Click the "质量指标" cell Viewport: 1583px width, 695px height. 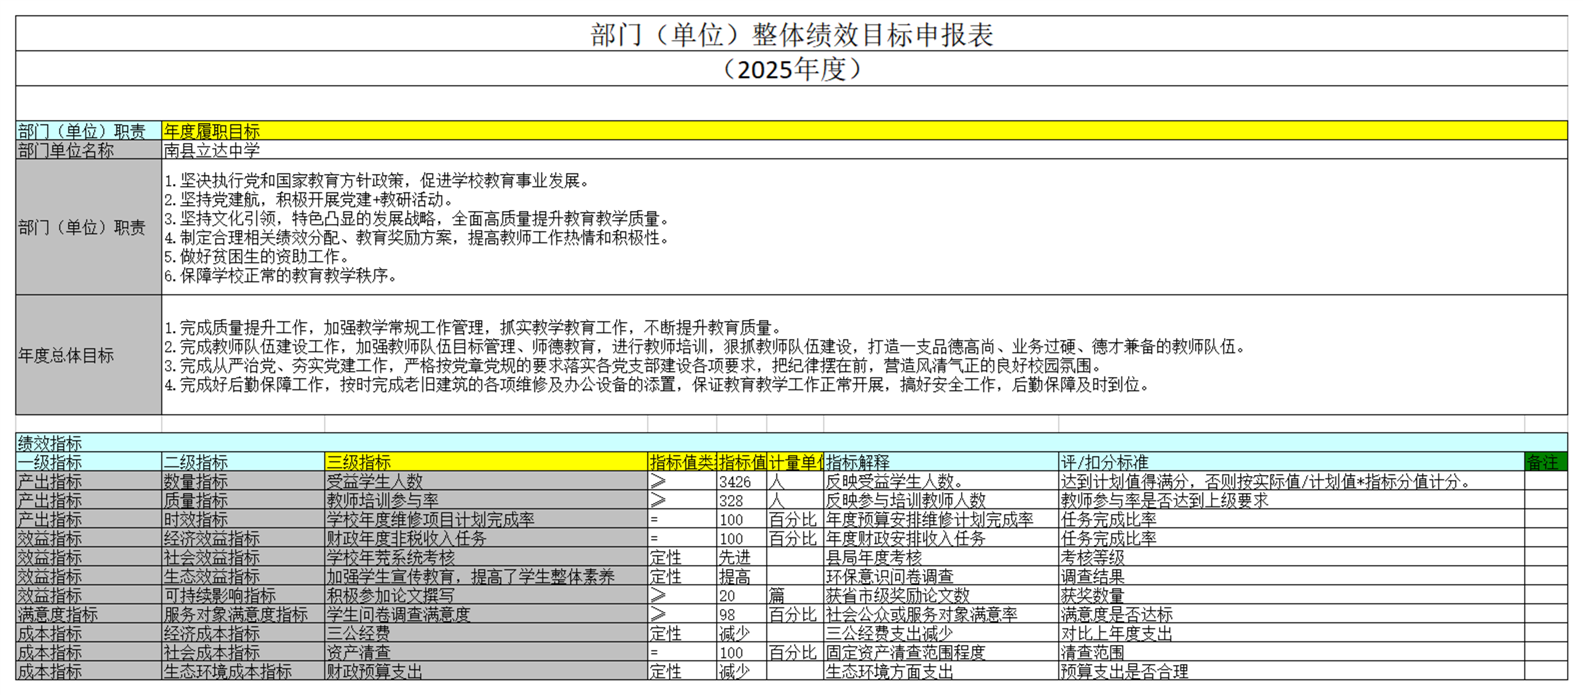(243, 500)
